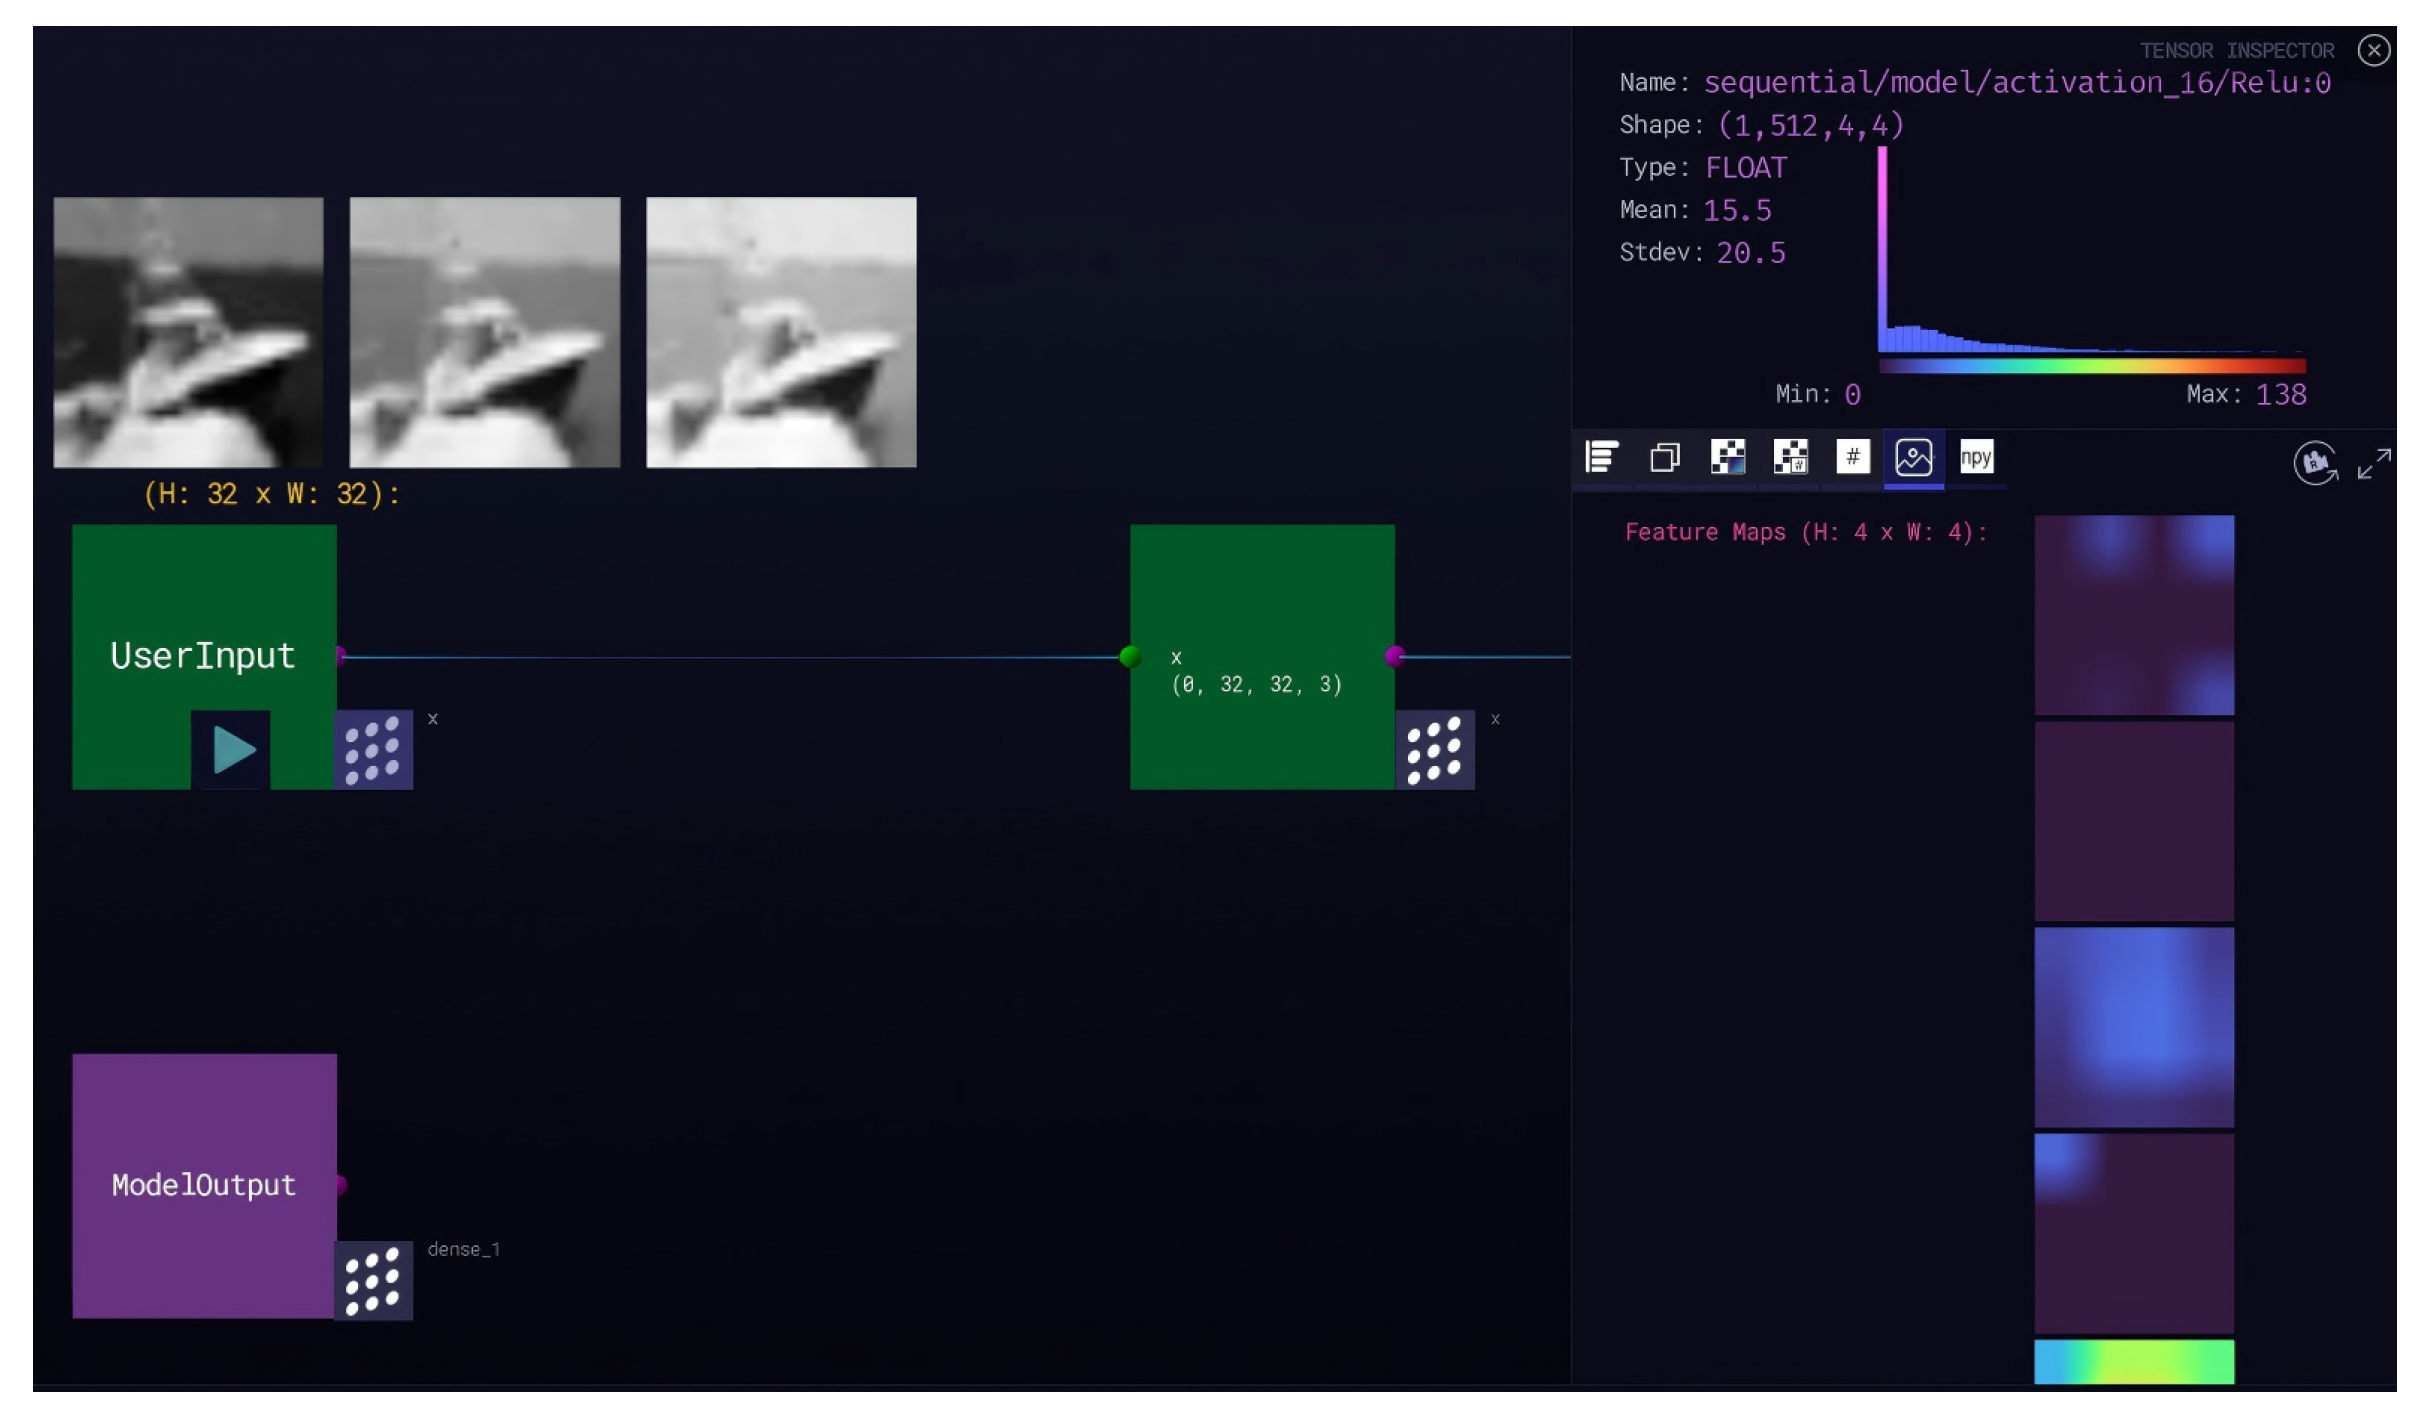
Task: Click the green input port of the x node
Action: (x=1130, y=657)
